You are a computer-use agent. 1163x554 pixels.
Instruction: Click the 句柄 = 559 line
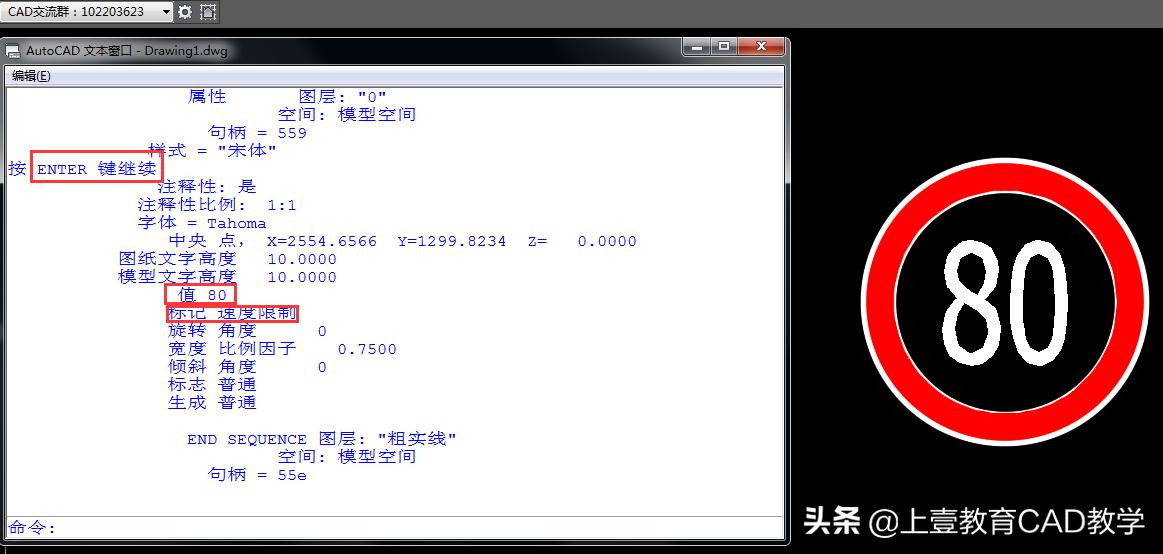pos(257,133)
